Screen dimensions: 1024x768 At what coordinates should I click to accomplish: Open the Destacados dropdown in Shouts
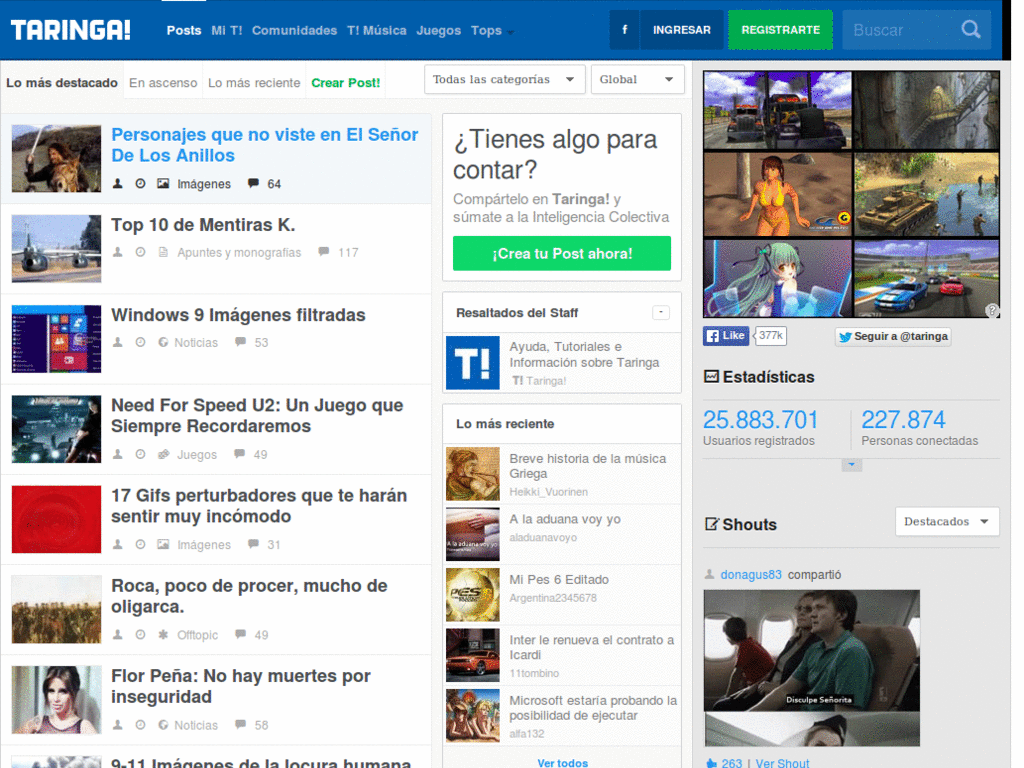point(947,522)
